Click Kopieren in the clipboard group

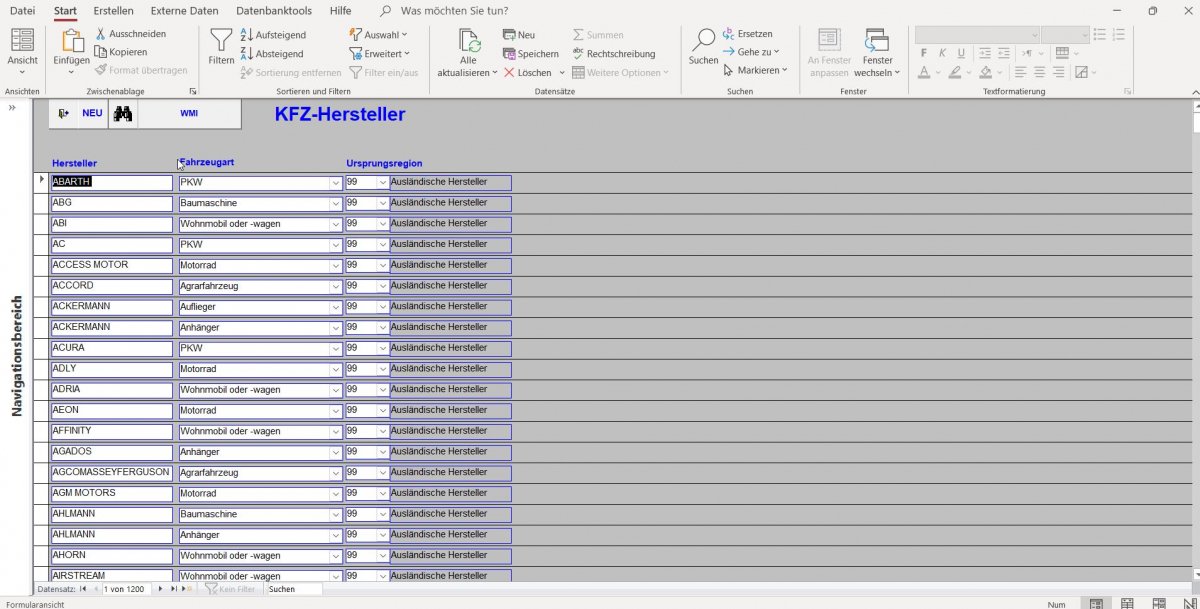pyautogui.click(x=121, y=52)
